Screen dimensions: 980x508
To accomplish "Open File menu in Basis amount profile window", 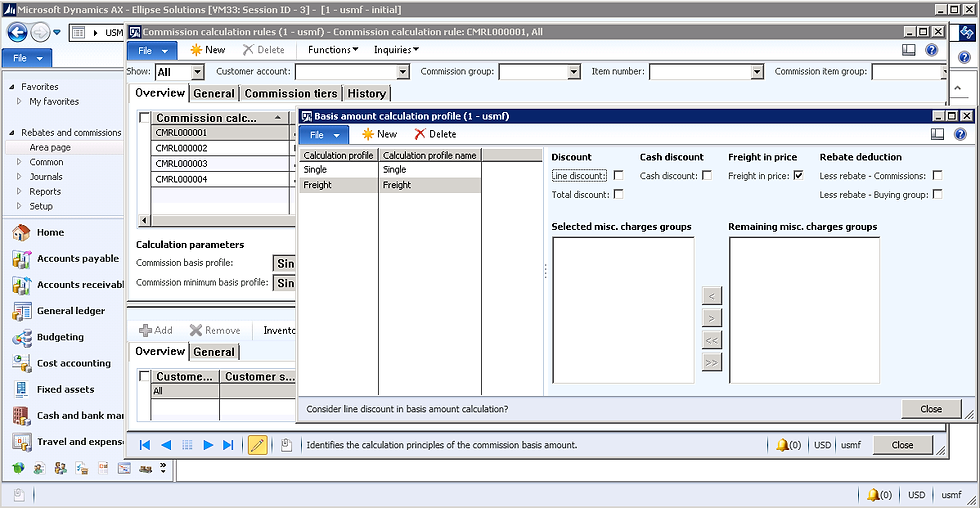I will (x=324, y=135).
